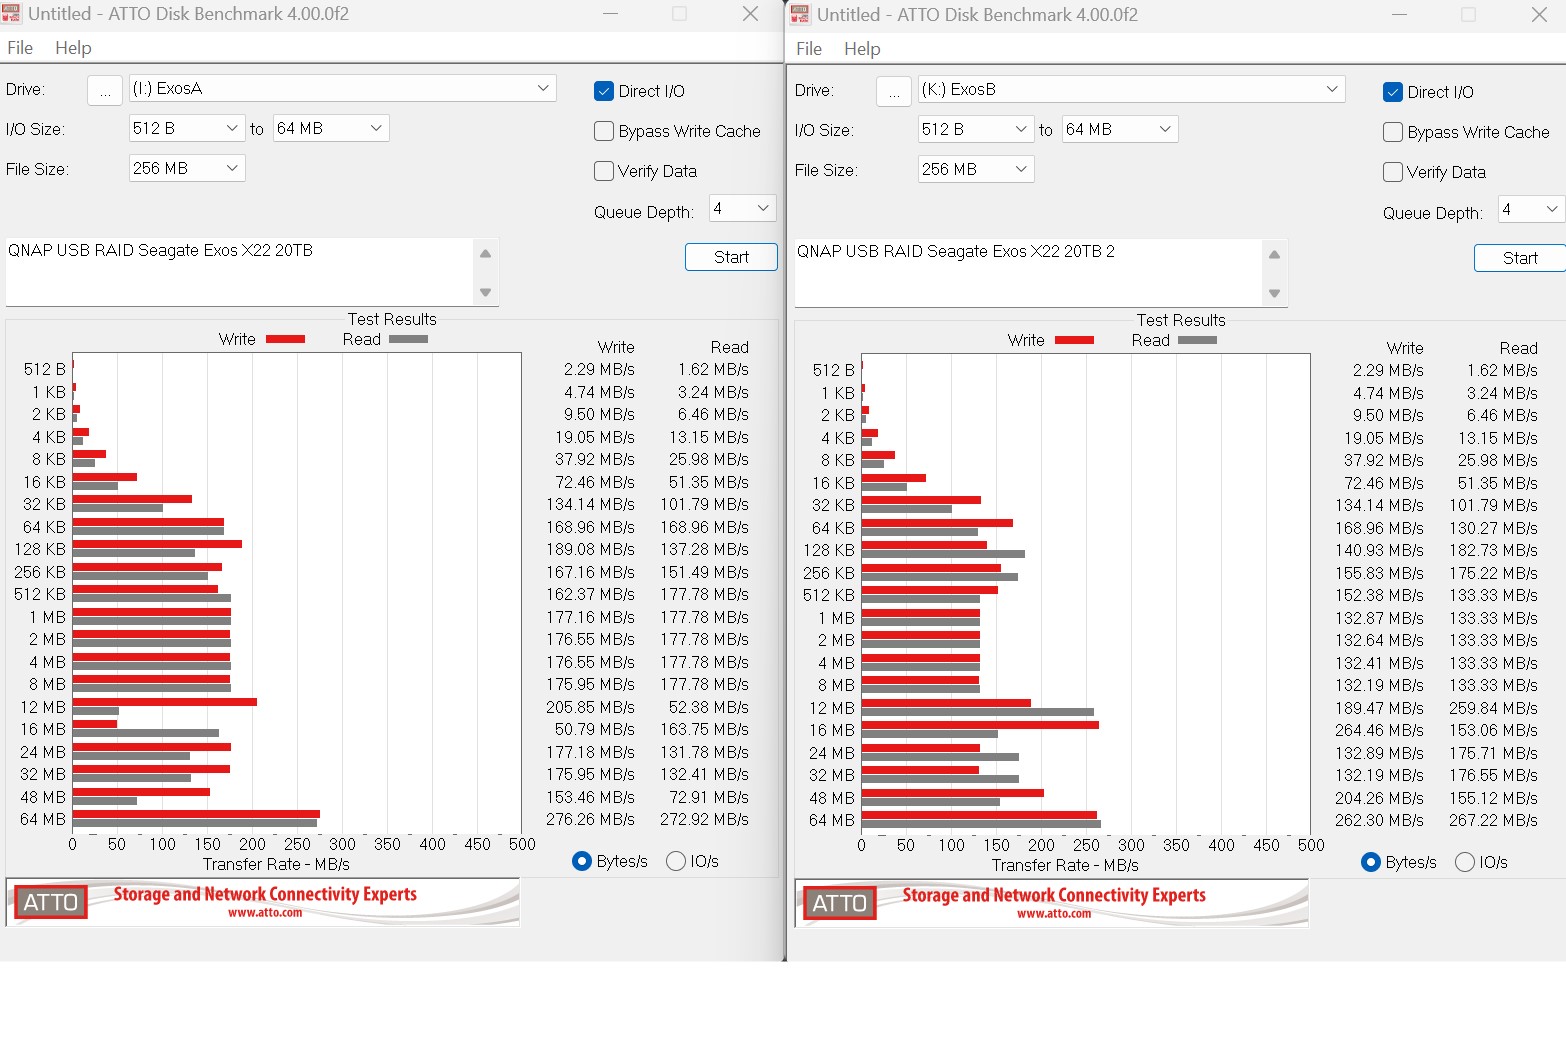The image size is (1566, 1039).
Task: Click the 52.38 MB/s read value
Action: pyautogui.click(x=708, y=707)
